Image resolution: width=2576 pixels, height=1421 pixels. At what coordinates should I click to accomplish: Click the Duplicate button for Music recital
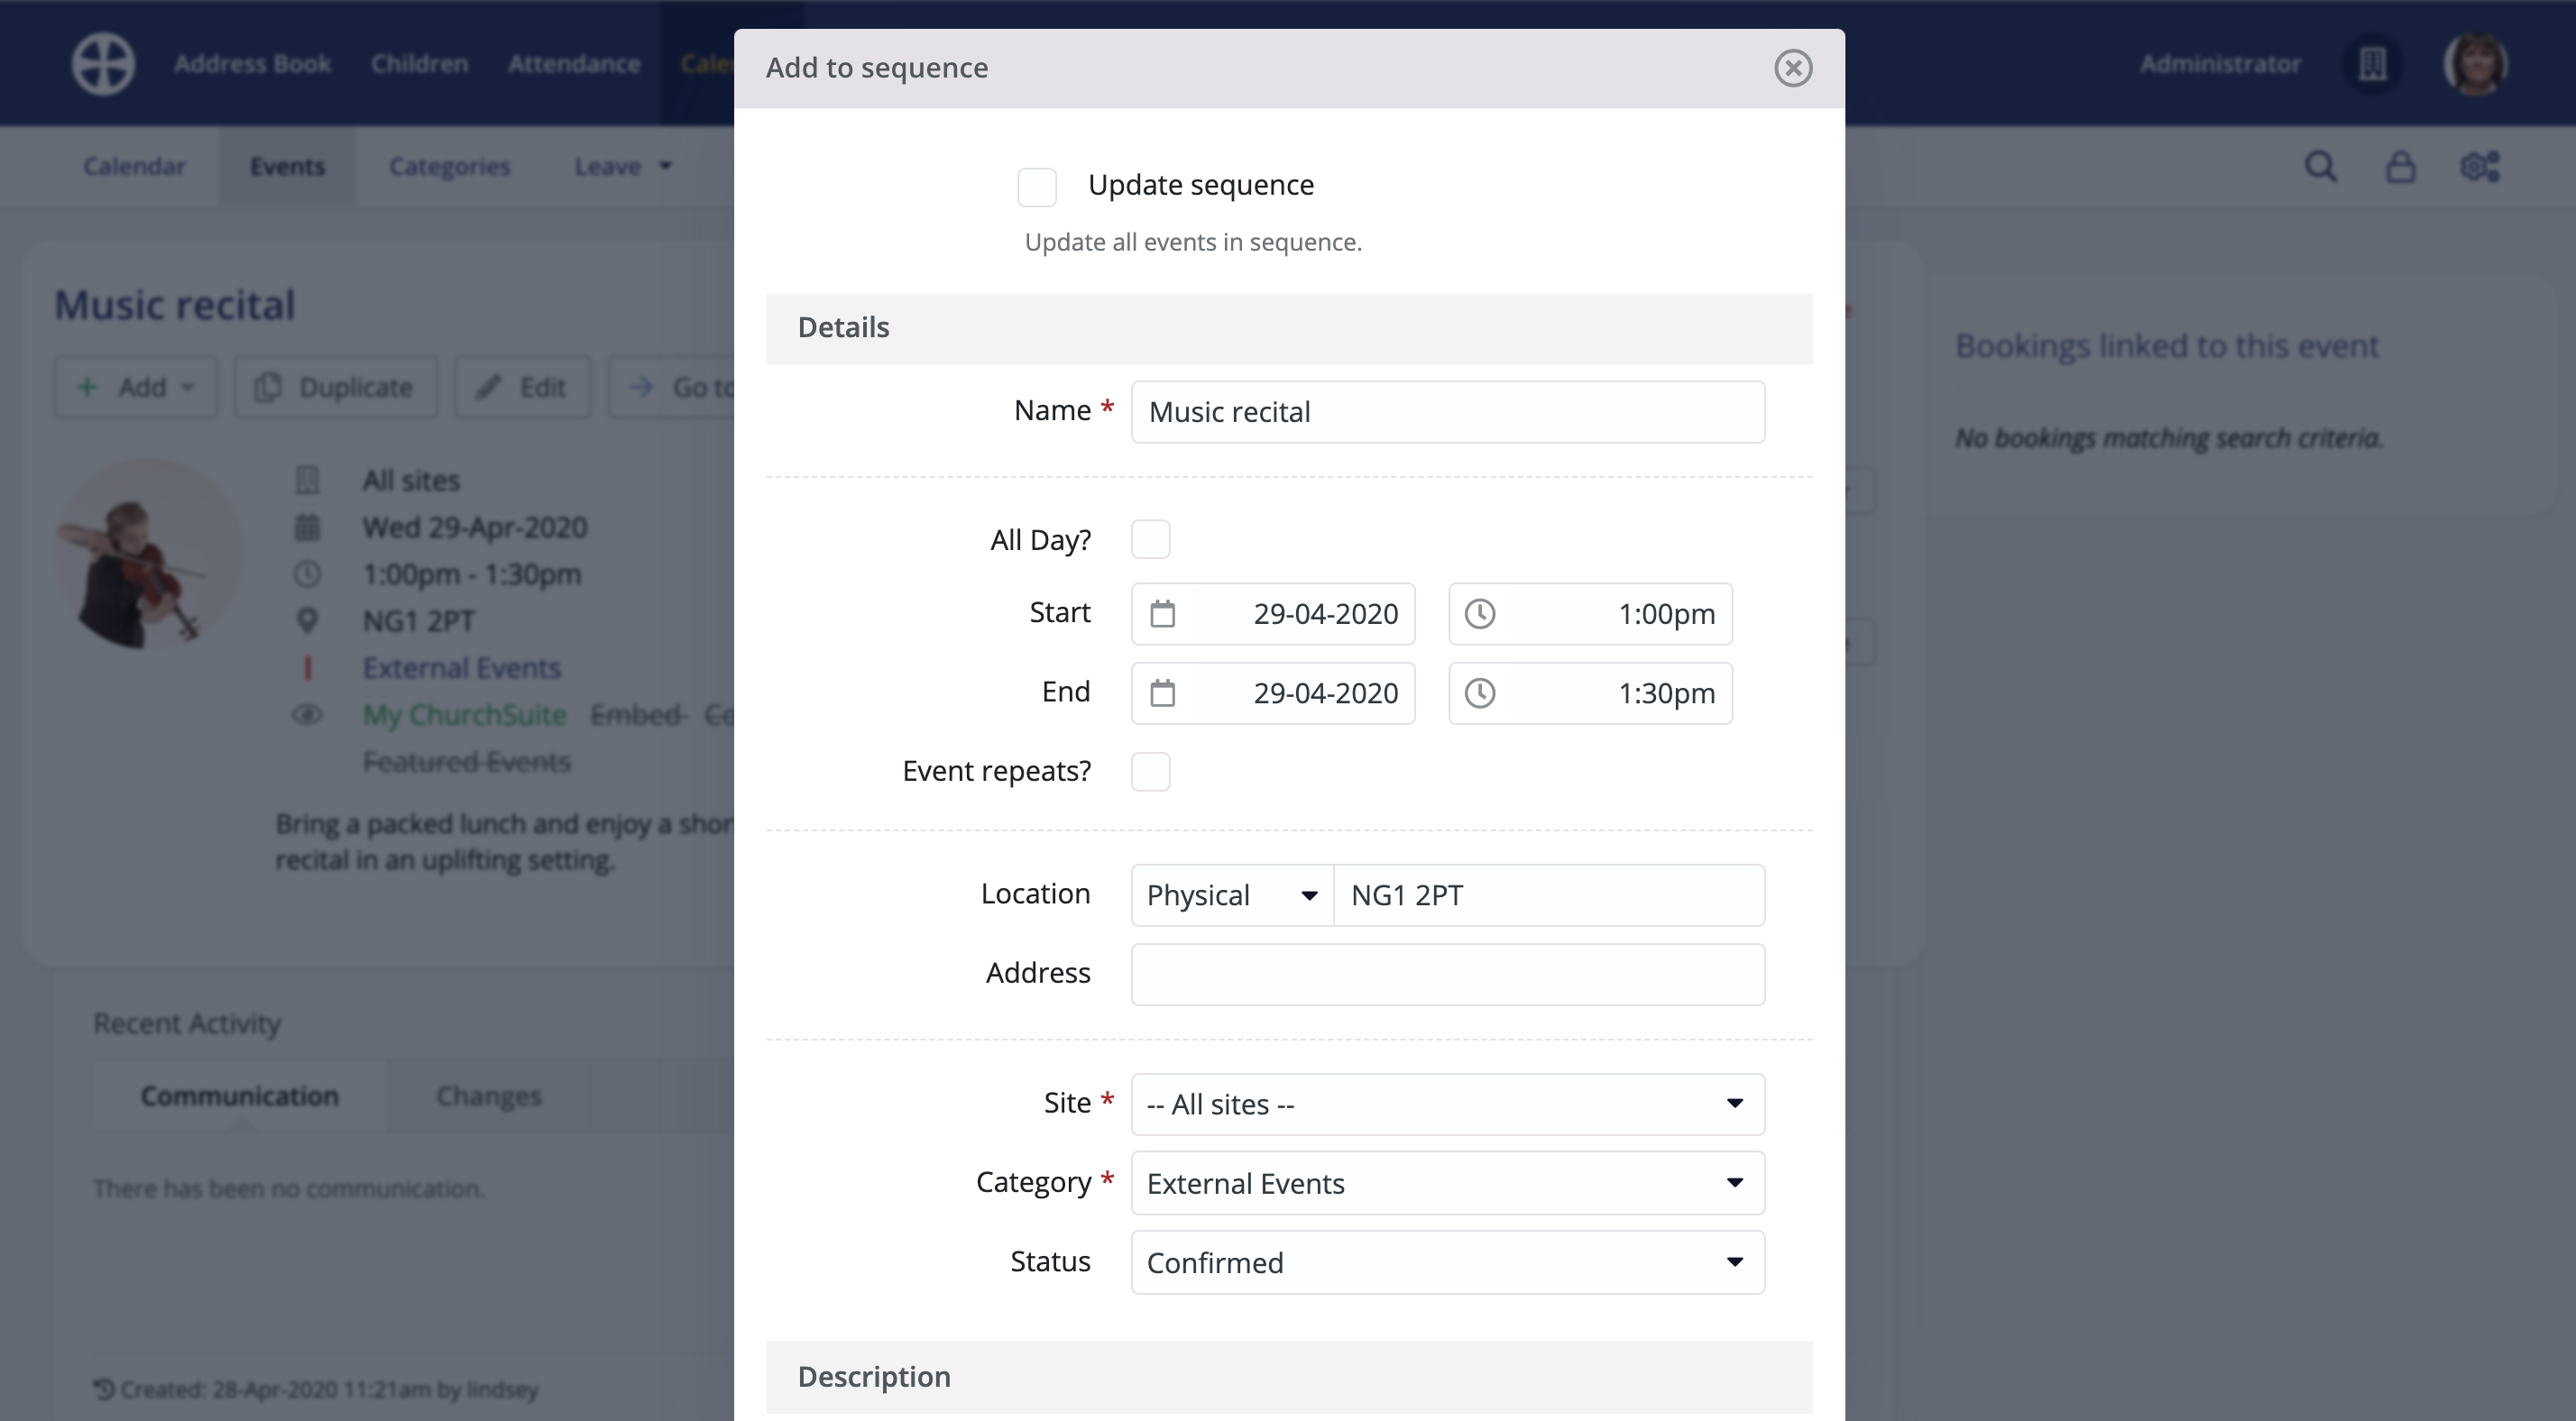pos(335,387)
